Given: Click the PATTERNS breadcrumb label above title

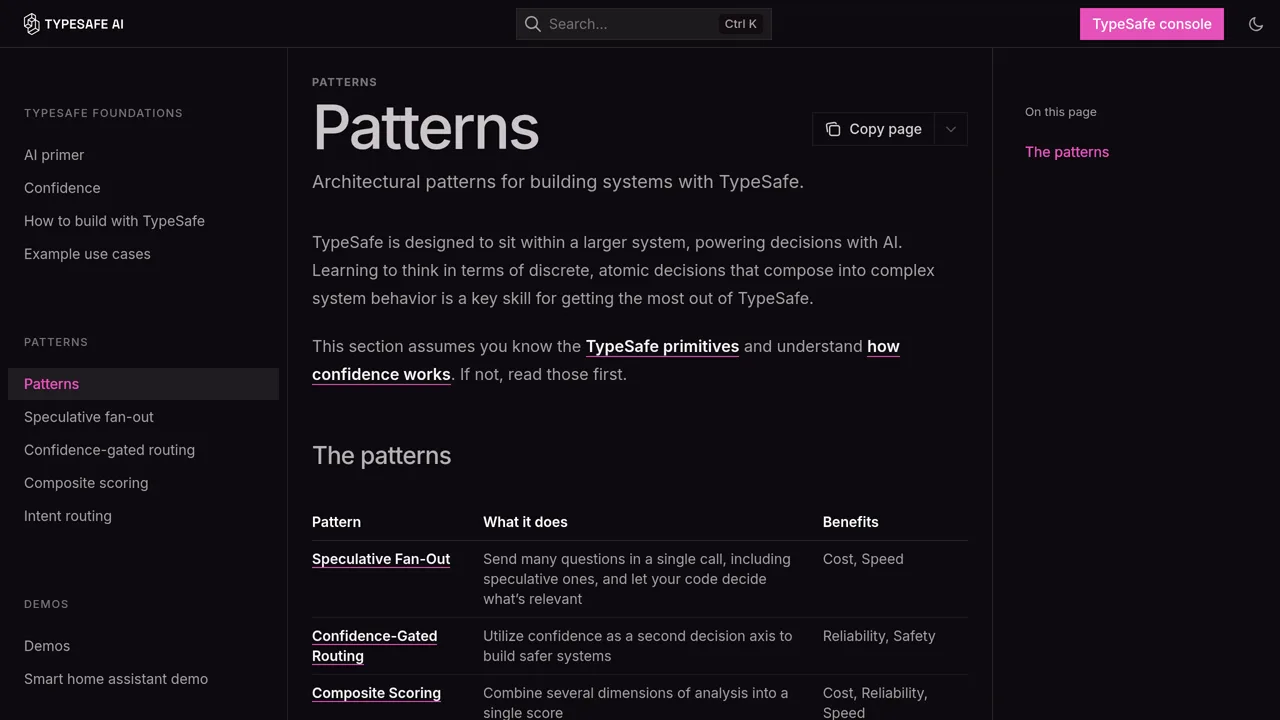Looking at the screenshot, I should (344, 82).
